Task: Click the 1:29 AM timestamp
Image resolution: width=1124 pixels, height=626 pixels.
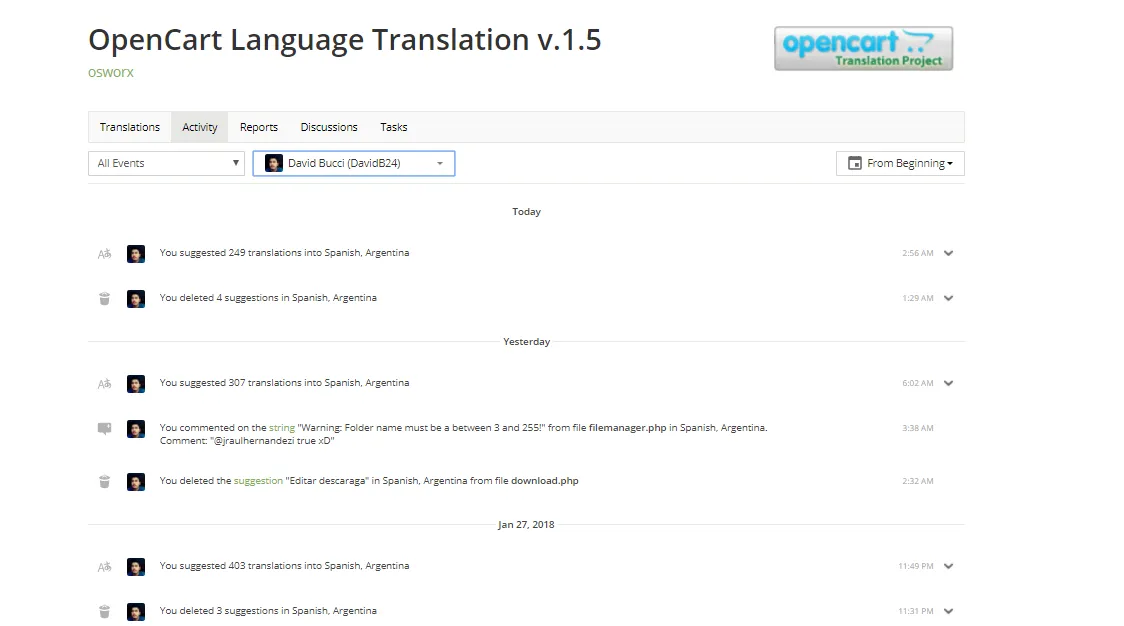Action: 918,298
